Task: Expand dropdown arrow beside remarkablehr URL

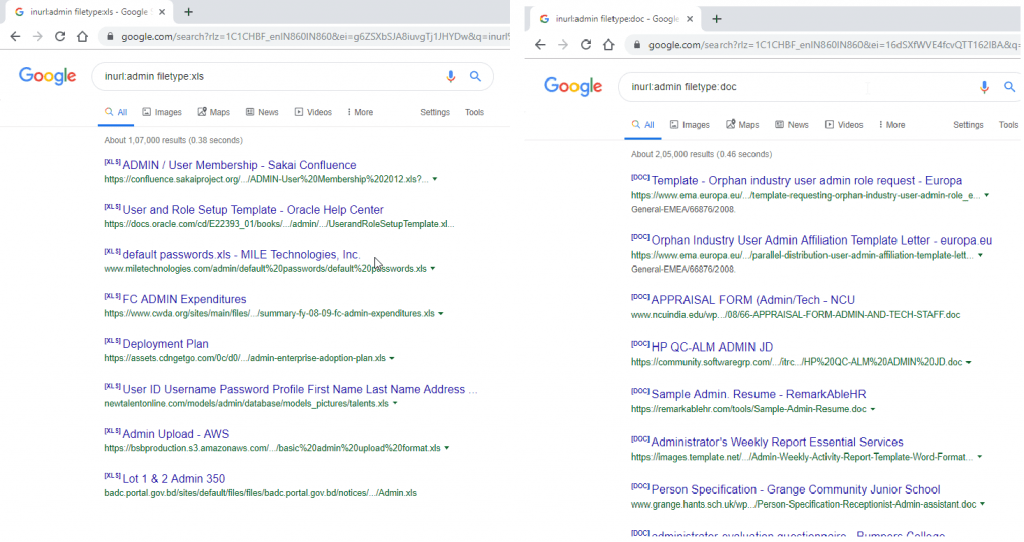Action: (x=873, y=409)
